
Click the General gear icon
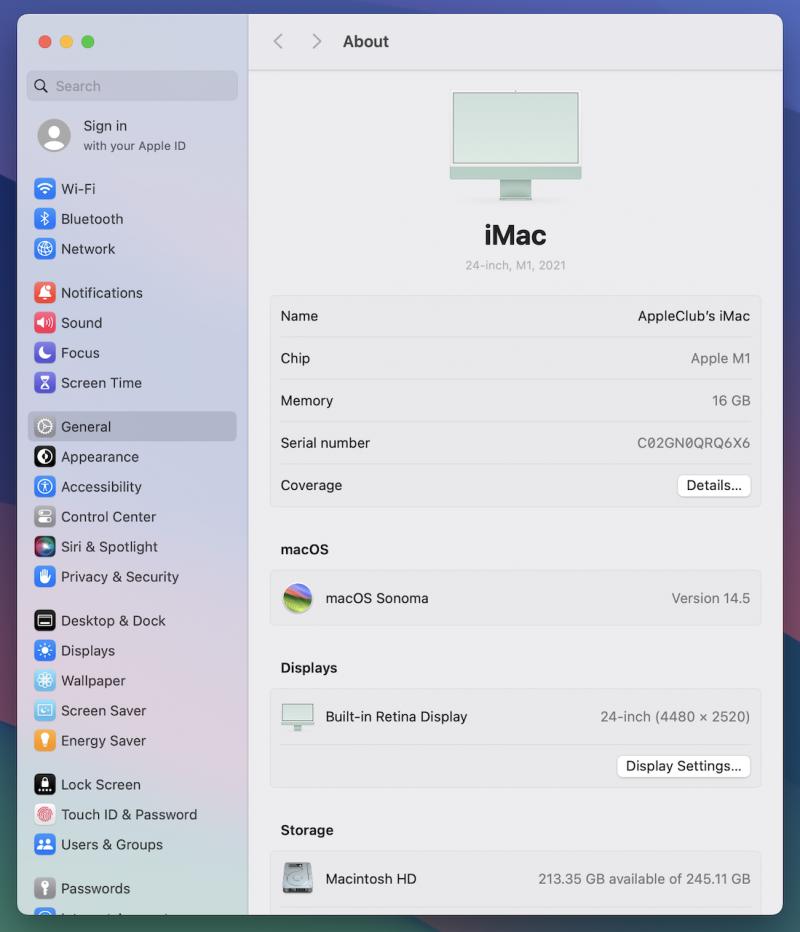45,427
